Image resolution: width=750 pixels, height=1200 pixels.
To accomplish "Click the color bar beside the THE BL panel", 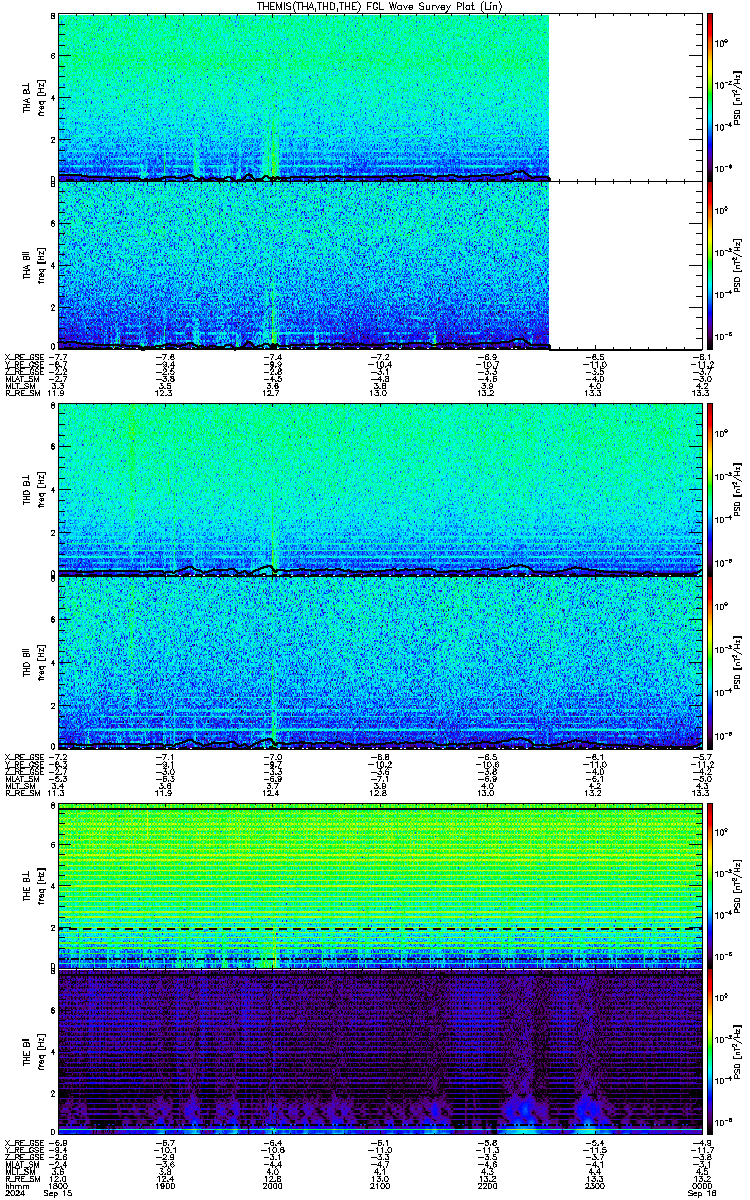I will [710, 885].
